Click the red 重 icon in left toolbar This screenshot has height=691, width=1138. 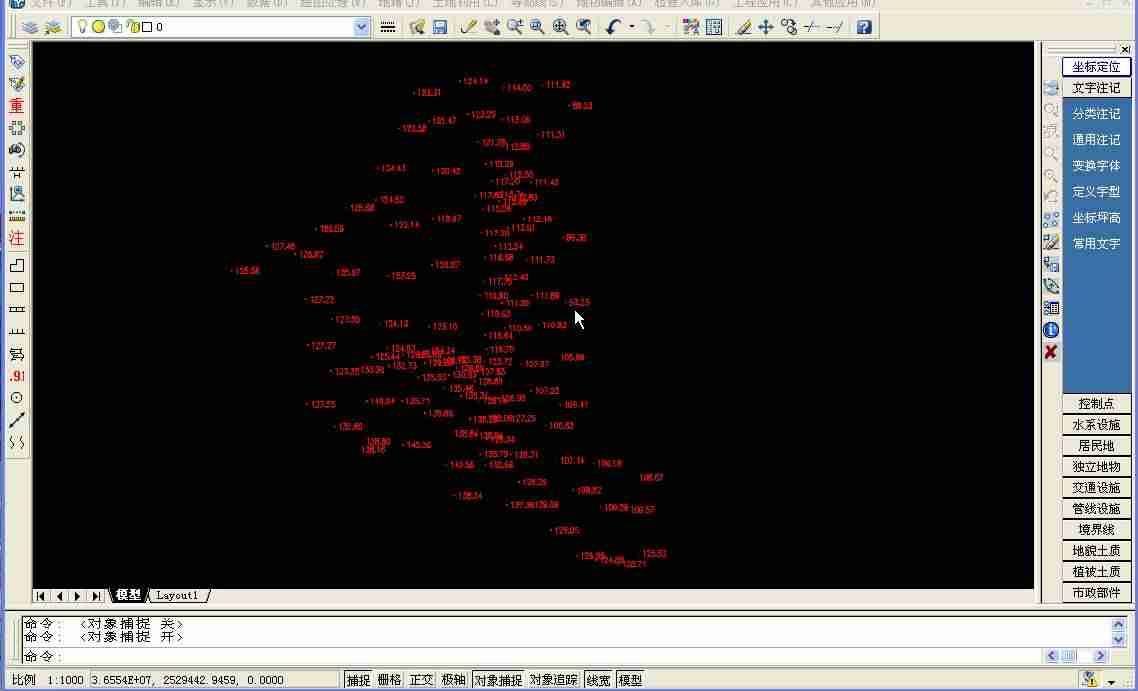(x=17, y=106)
